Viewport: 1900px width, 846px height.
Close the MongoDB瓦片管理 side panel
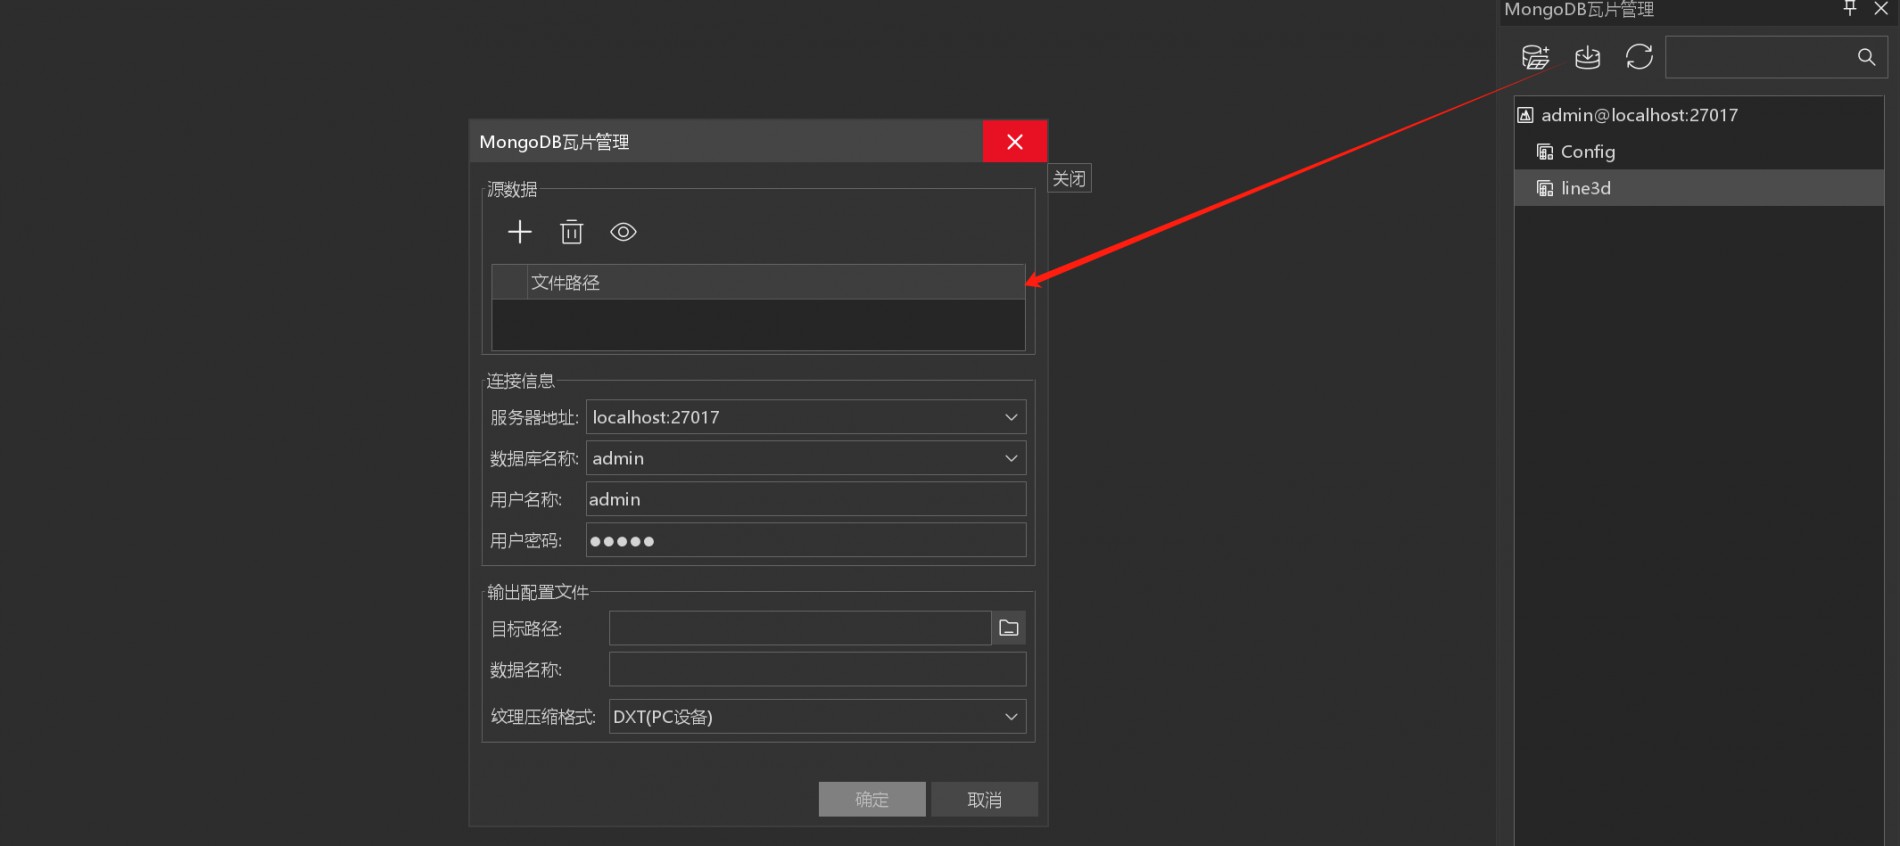tap(1881, 8)
